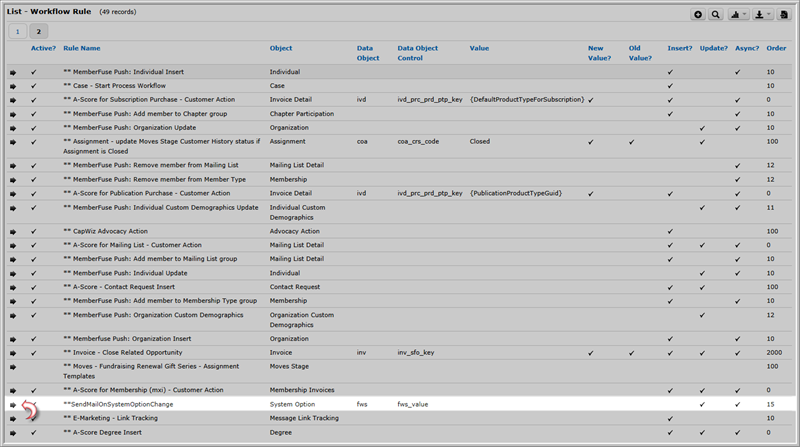
Task: Open arrow for Moves Fundraising Renewal Gift Series
Action: pos(13,367)
